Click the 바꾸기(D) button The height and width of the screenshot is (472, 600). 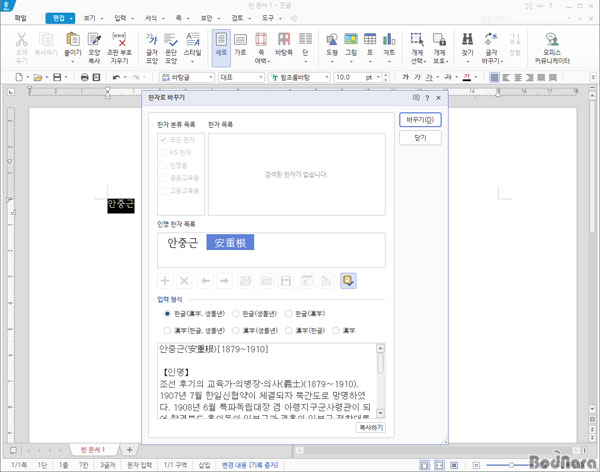420,120
